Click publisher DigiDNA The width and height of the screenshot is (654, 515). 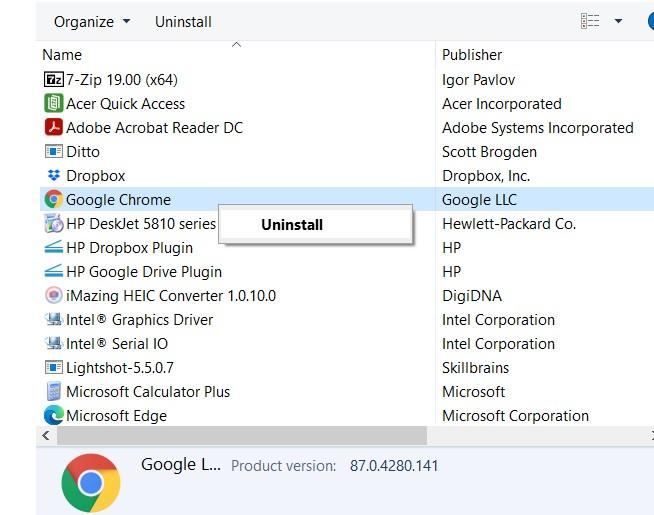coord(472,296)
